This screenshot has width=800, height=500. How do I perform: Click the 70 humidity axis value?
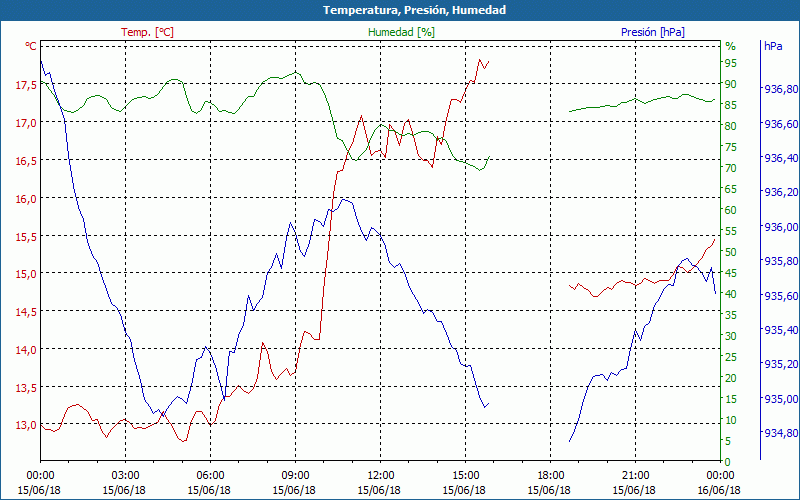tap(731, 168)
